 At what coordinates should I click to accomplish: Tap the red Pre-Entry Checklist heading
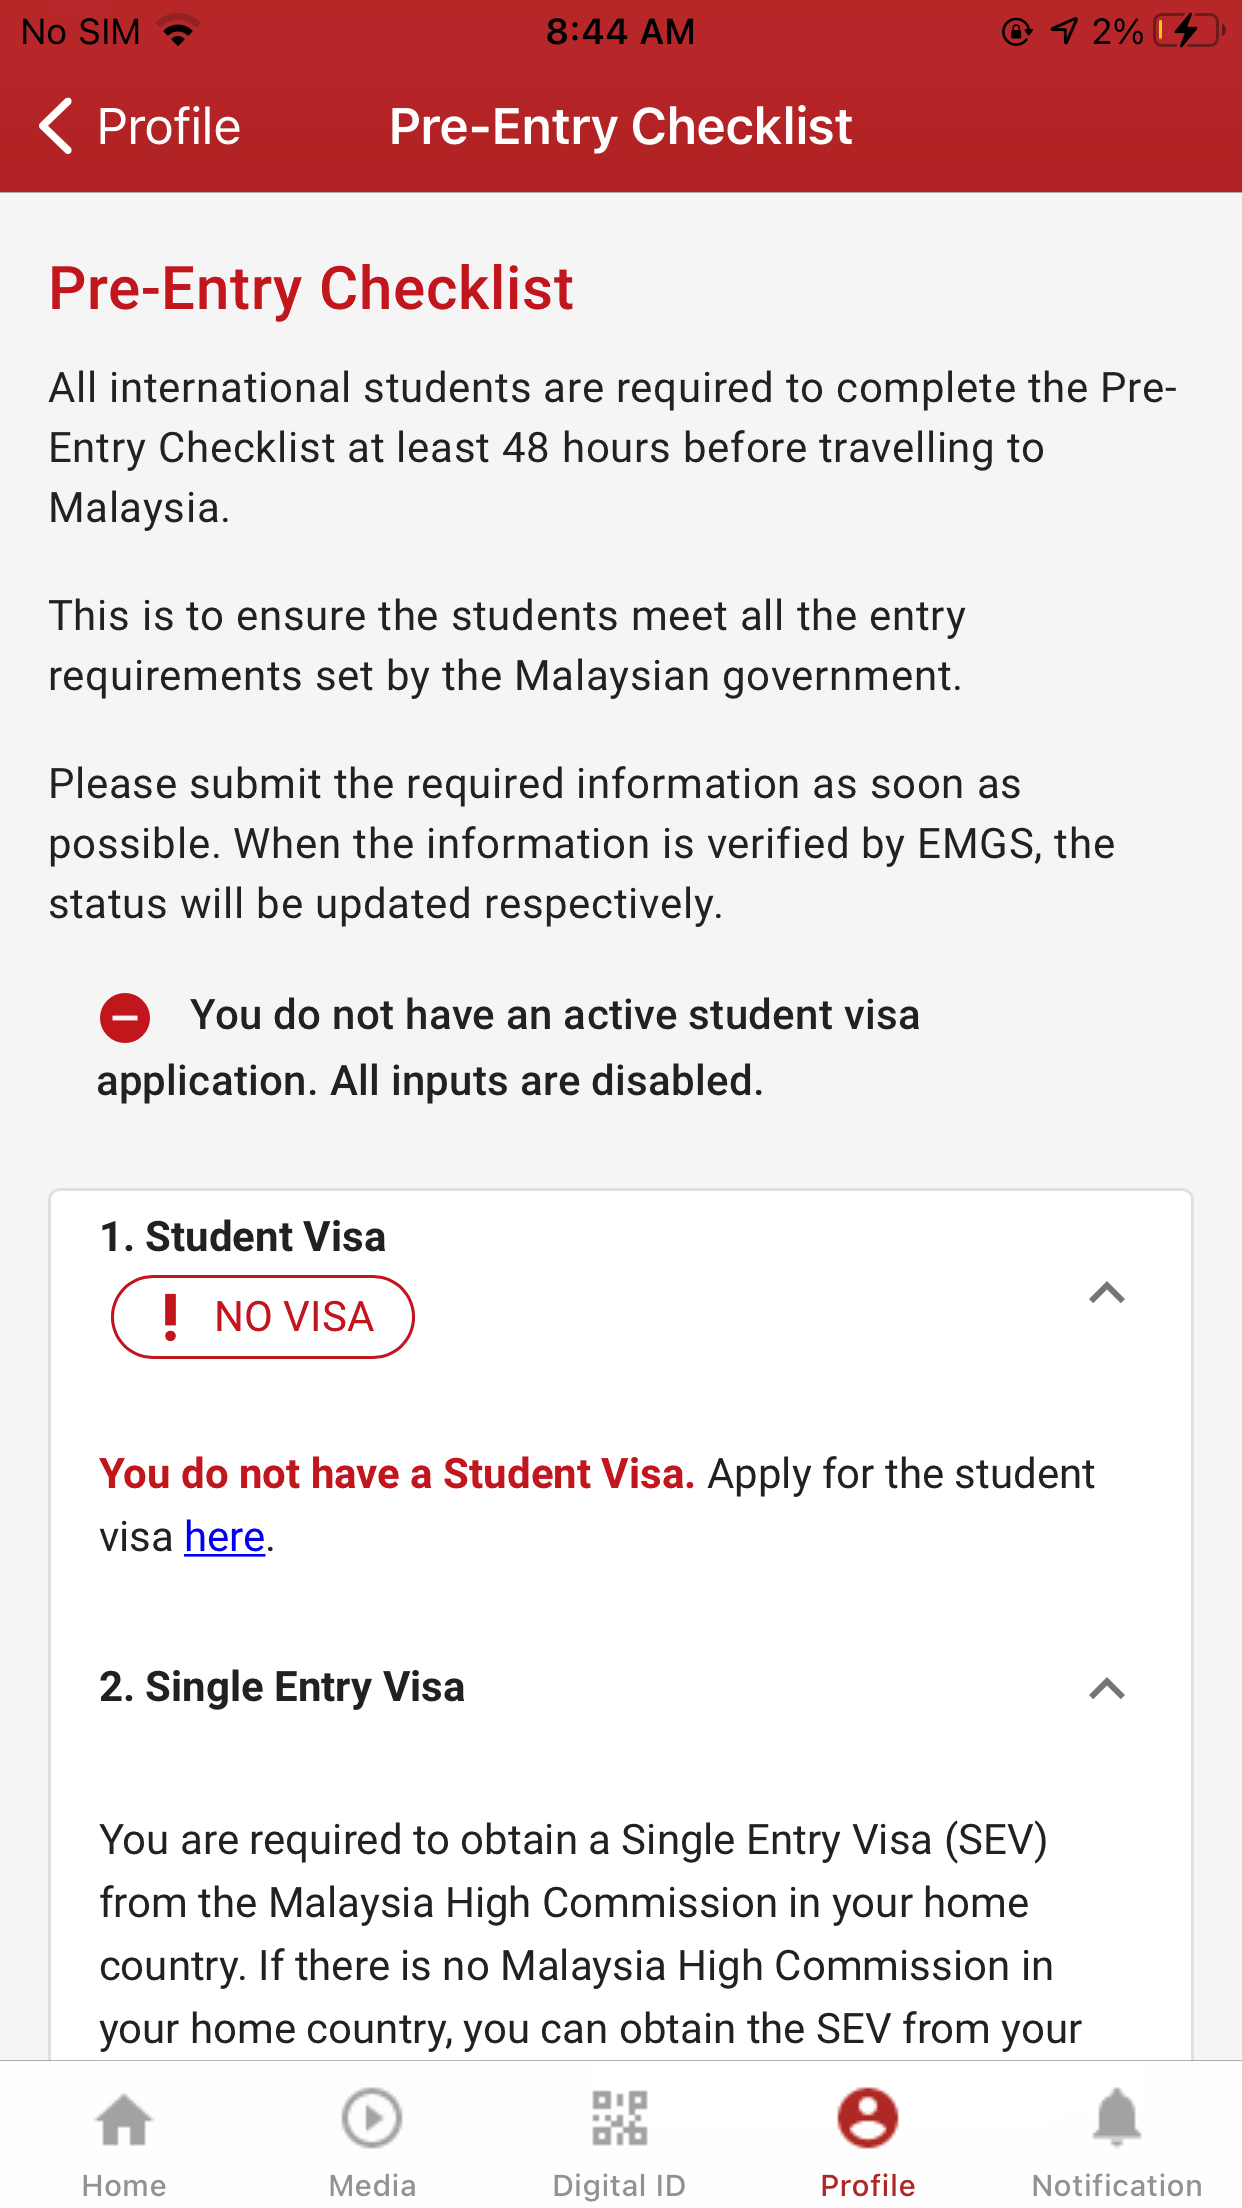tap(311, 289)
